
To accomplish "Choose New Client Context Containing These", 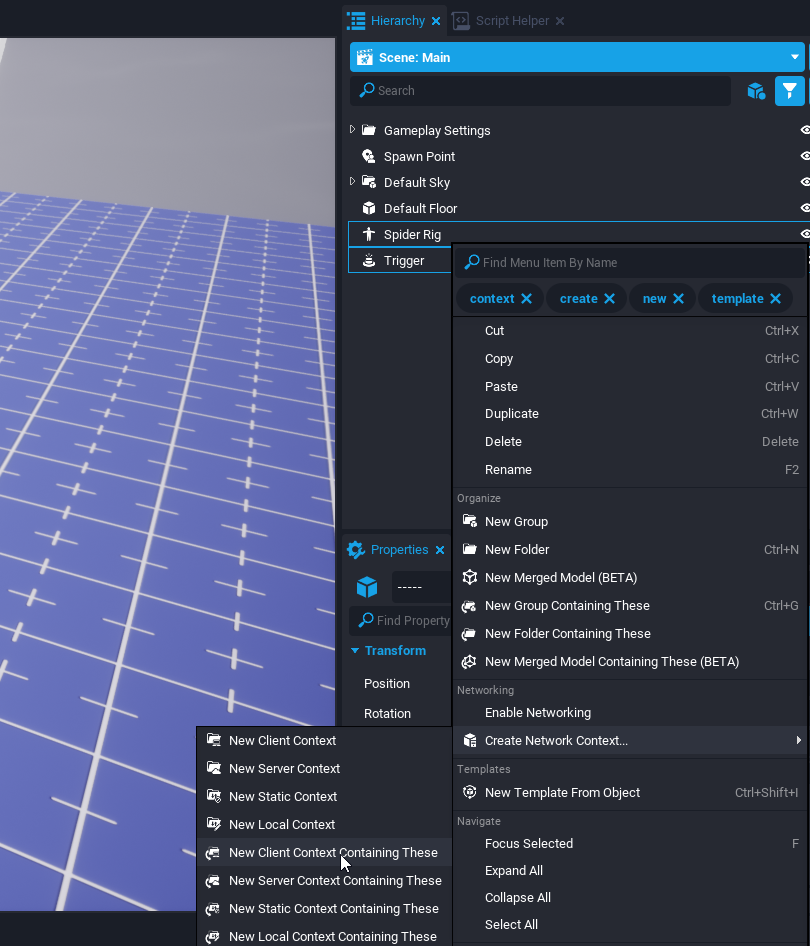I will pyautogui.click(x=332, y=853).
